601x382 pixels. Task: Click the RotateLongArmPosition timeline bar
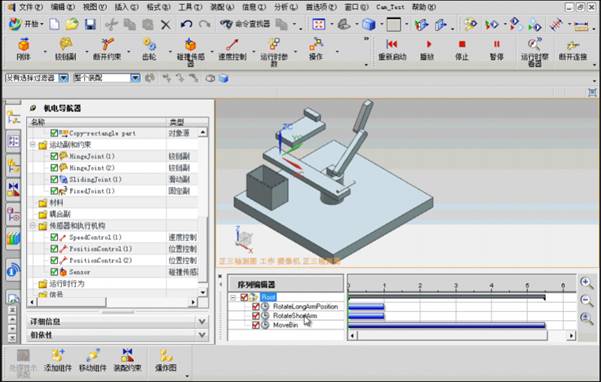pos(366,307)
